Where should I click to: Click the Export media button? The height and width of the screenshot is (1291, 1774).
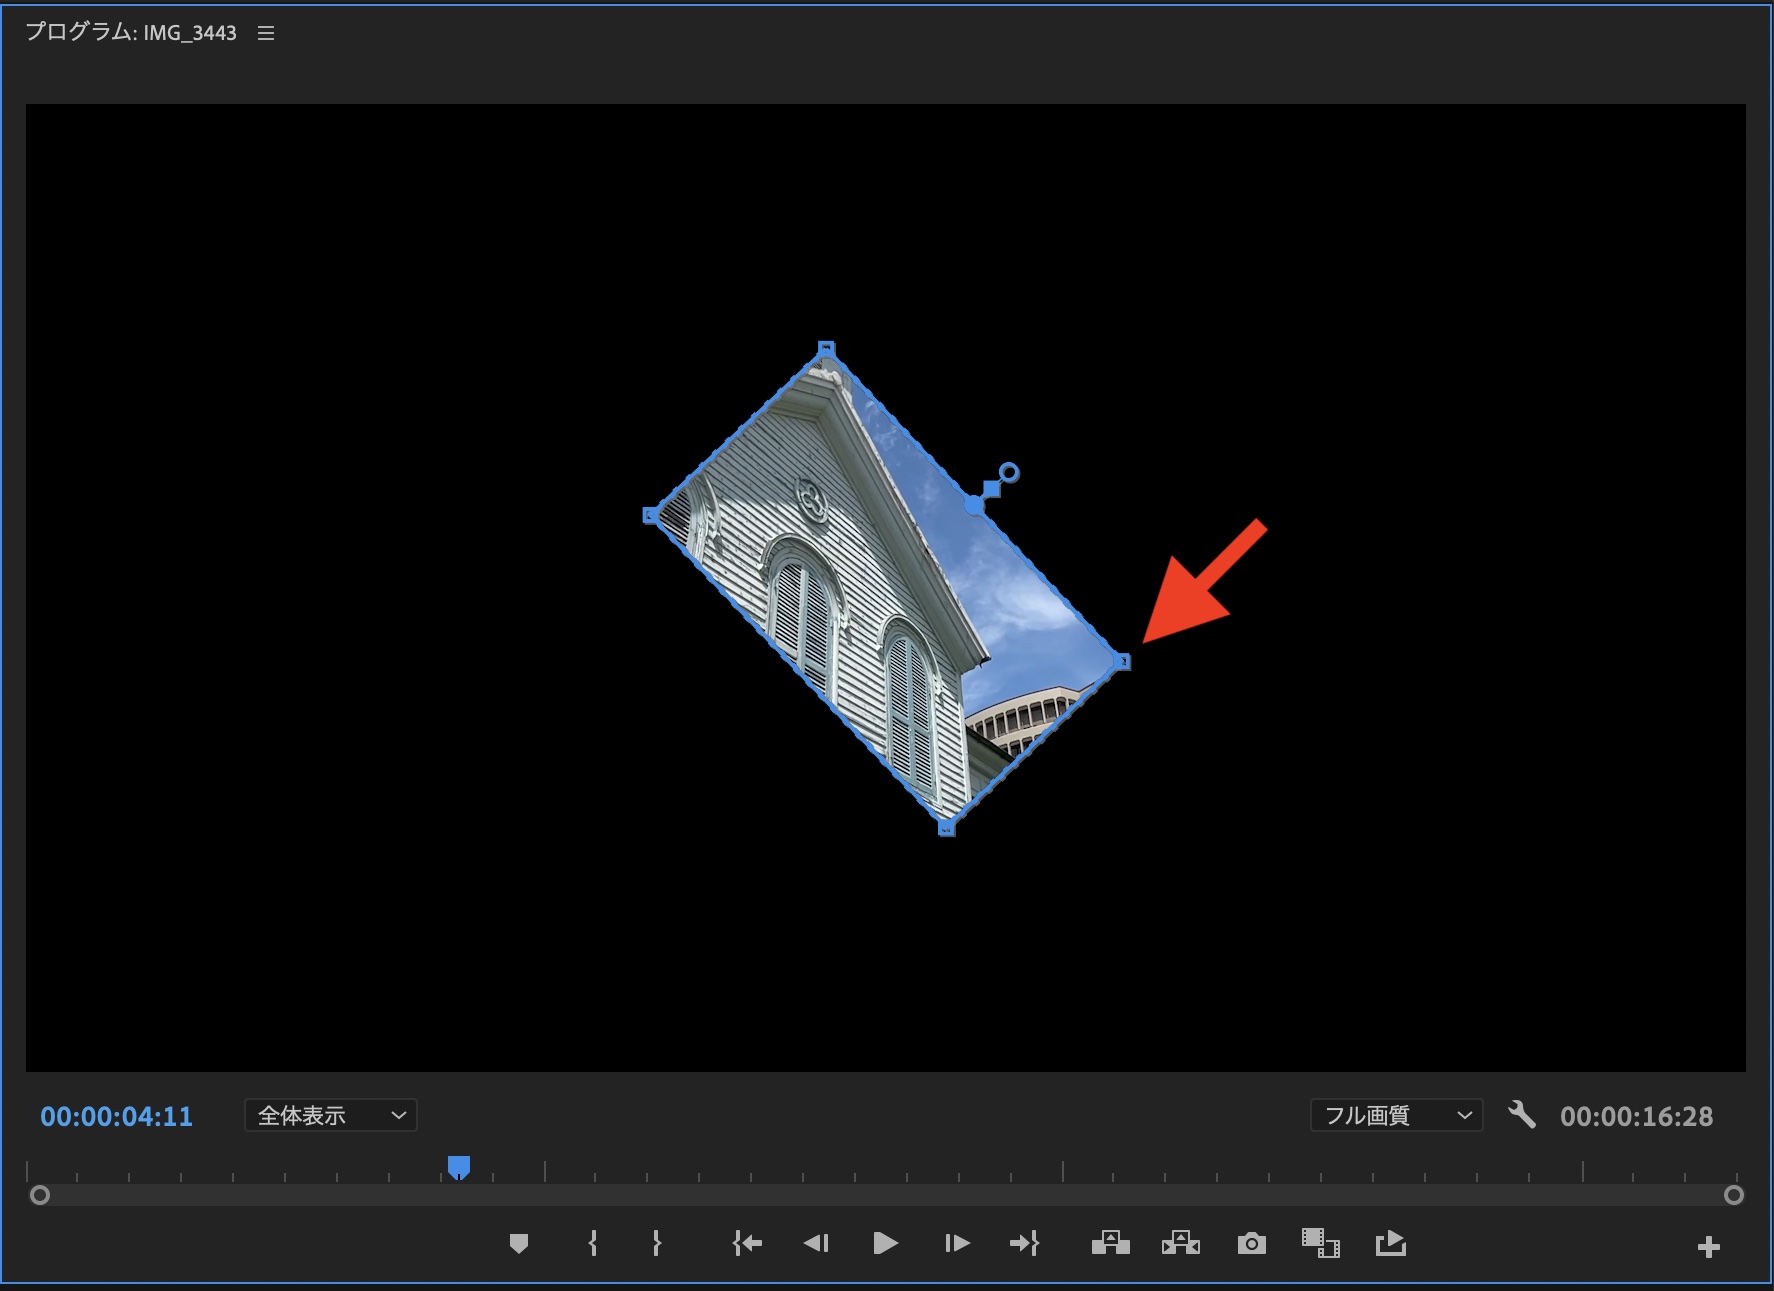[x=1391, y=1243]
